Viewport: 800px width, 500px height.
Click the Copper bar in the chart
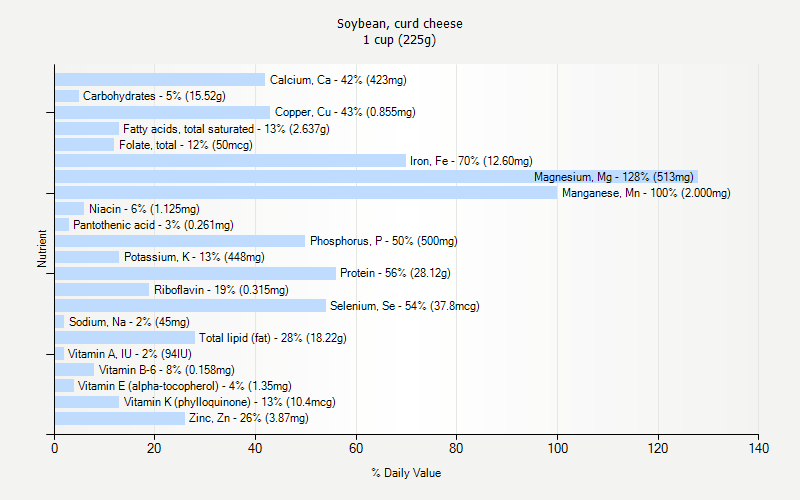click(162, 112)
